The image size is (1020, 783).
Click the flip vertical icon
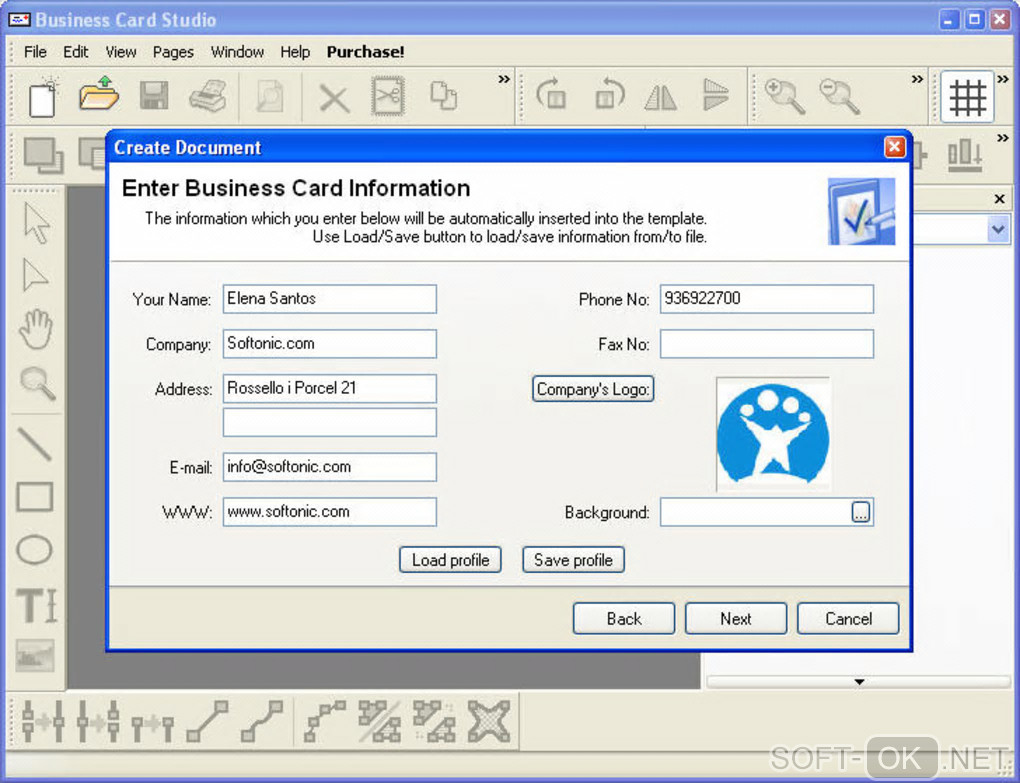(x=716, y=94)
